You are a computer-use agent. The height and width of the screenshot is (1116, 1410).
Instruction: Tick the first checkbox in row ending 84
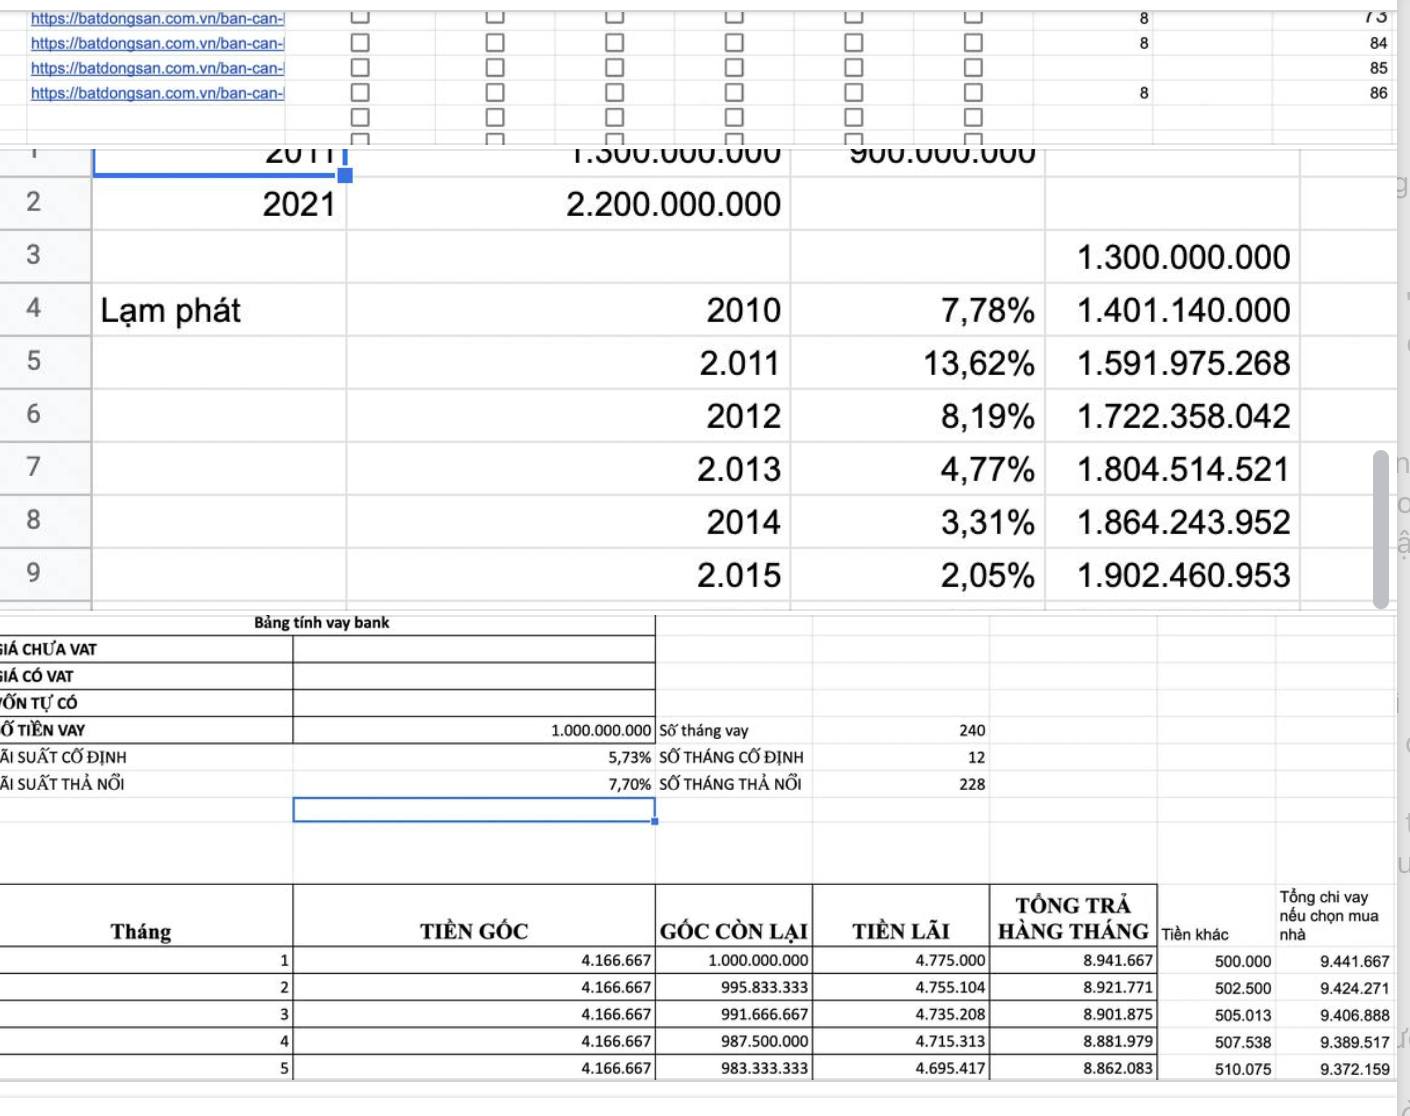pyautogui.click(x=360, y=43)
